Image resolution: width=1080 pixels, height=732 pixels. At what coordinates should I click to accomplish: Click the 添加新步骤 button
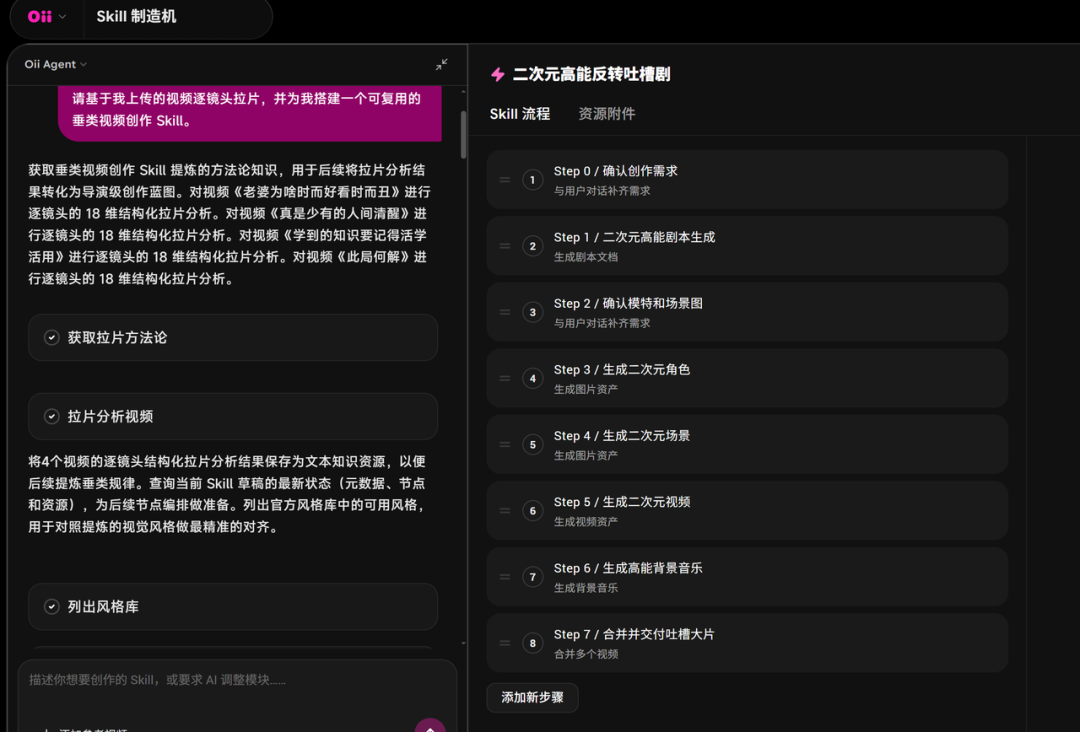pyautogui.click(x=532, y=698)
